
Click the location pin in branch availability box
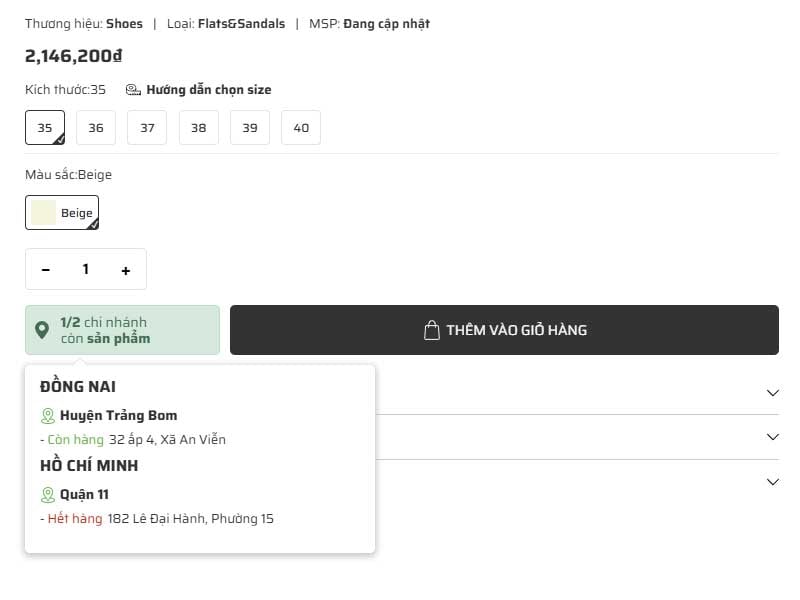(42, 330)
